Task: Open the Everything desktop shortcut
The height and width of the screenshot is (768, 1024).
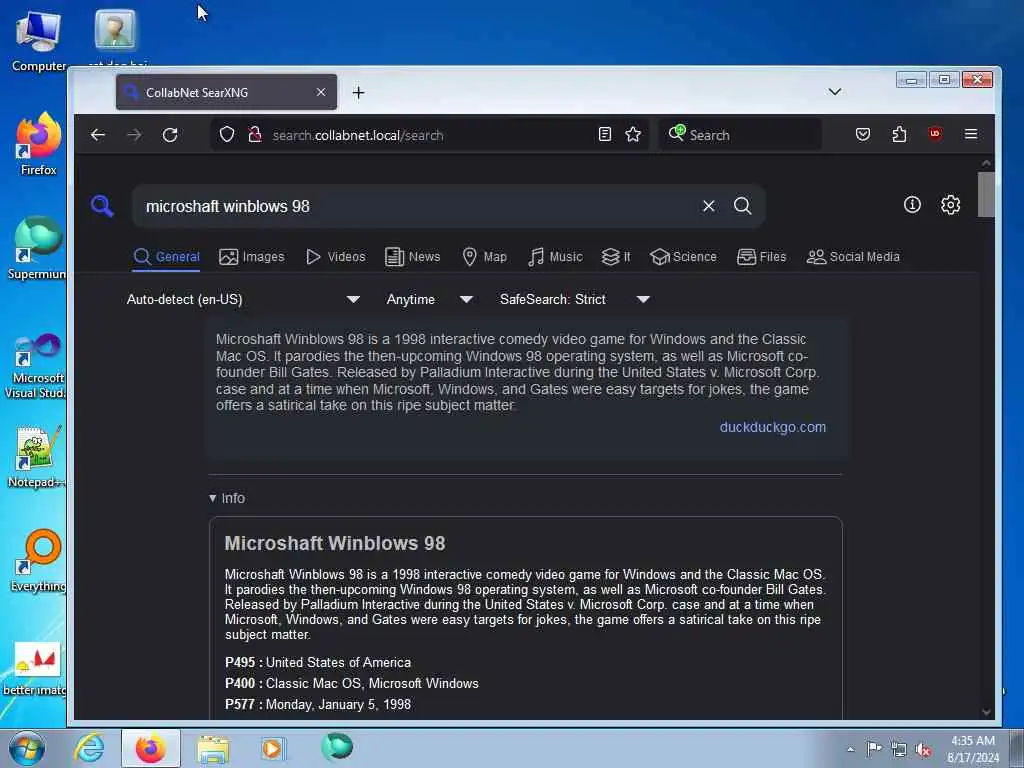Action: pyautogui.click(x=39, y=560)
